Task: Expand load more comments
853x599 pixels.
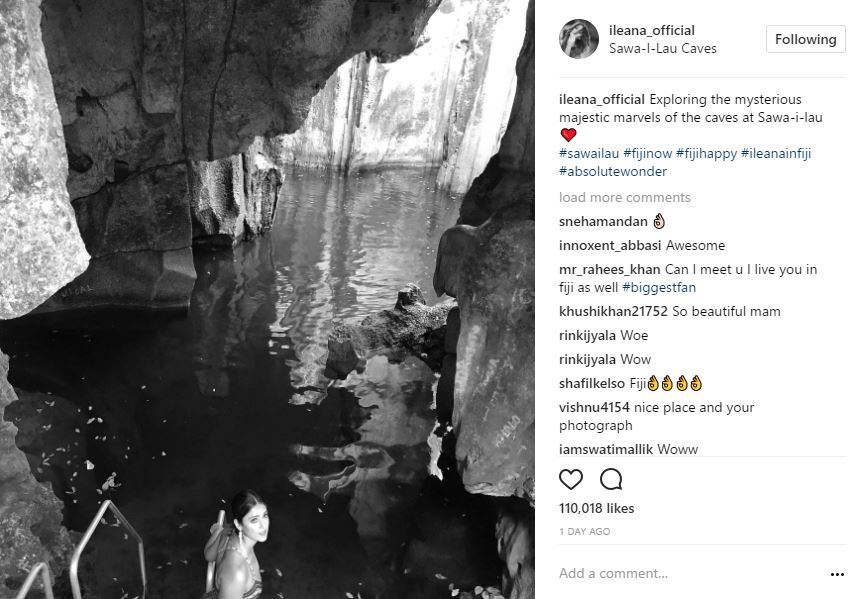Action: pyautogui.click(x=624, y=197)
